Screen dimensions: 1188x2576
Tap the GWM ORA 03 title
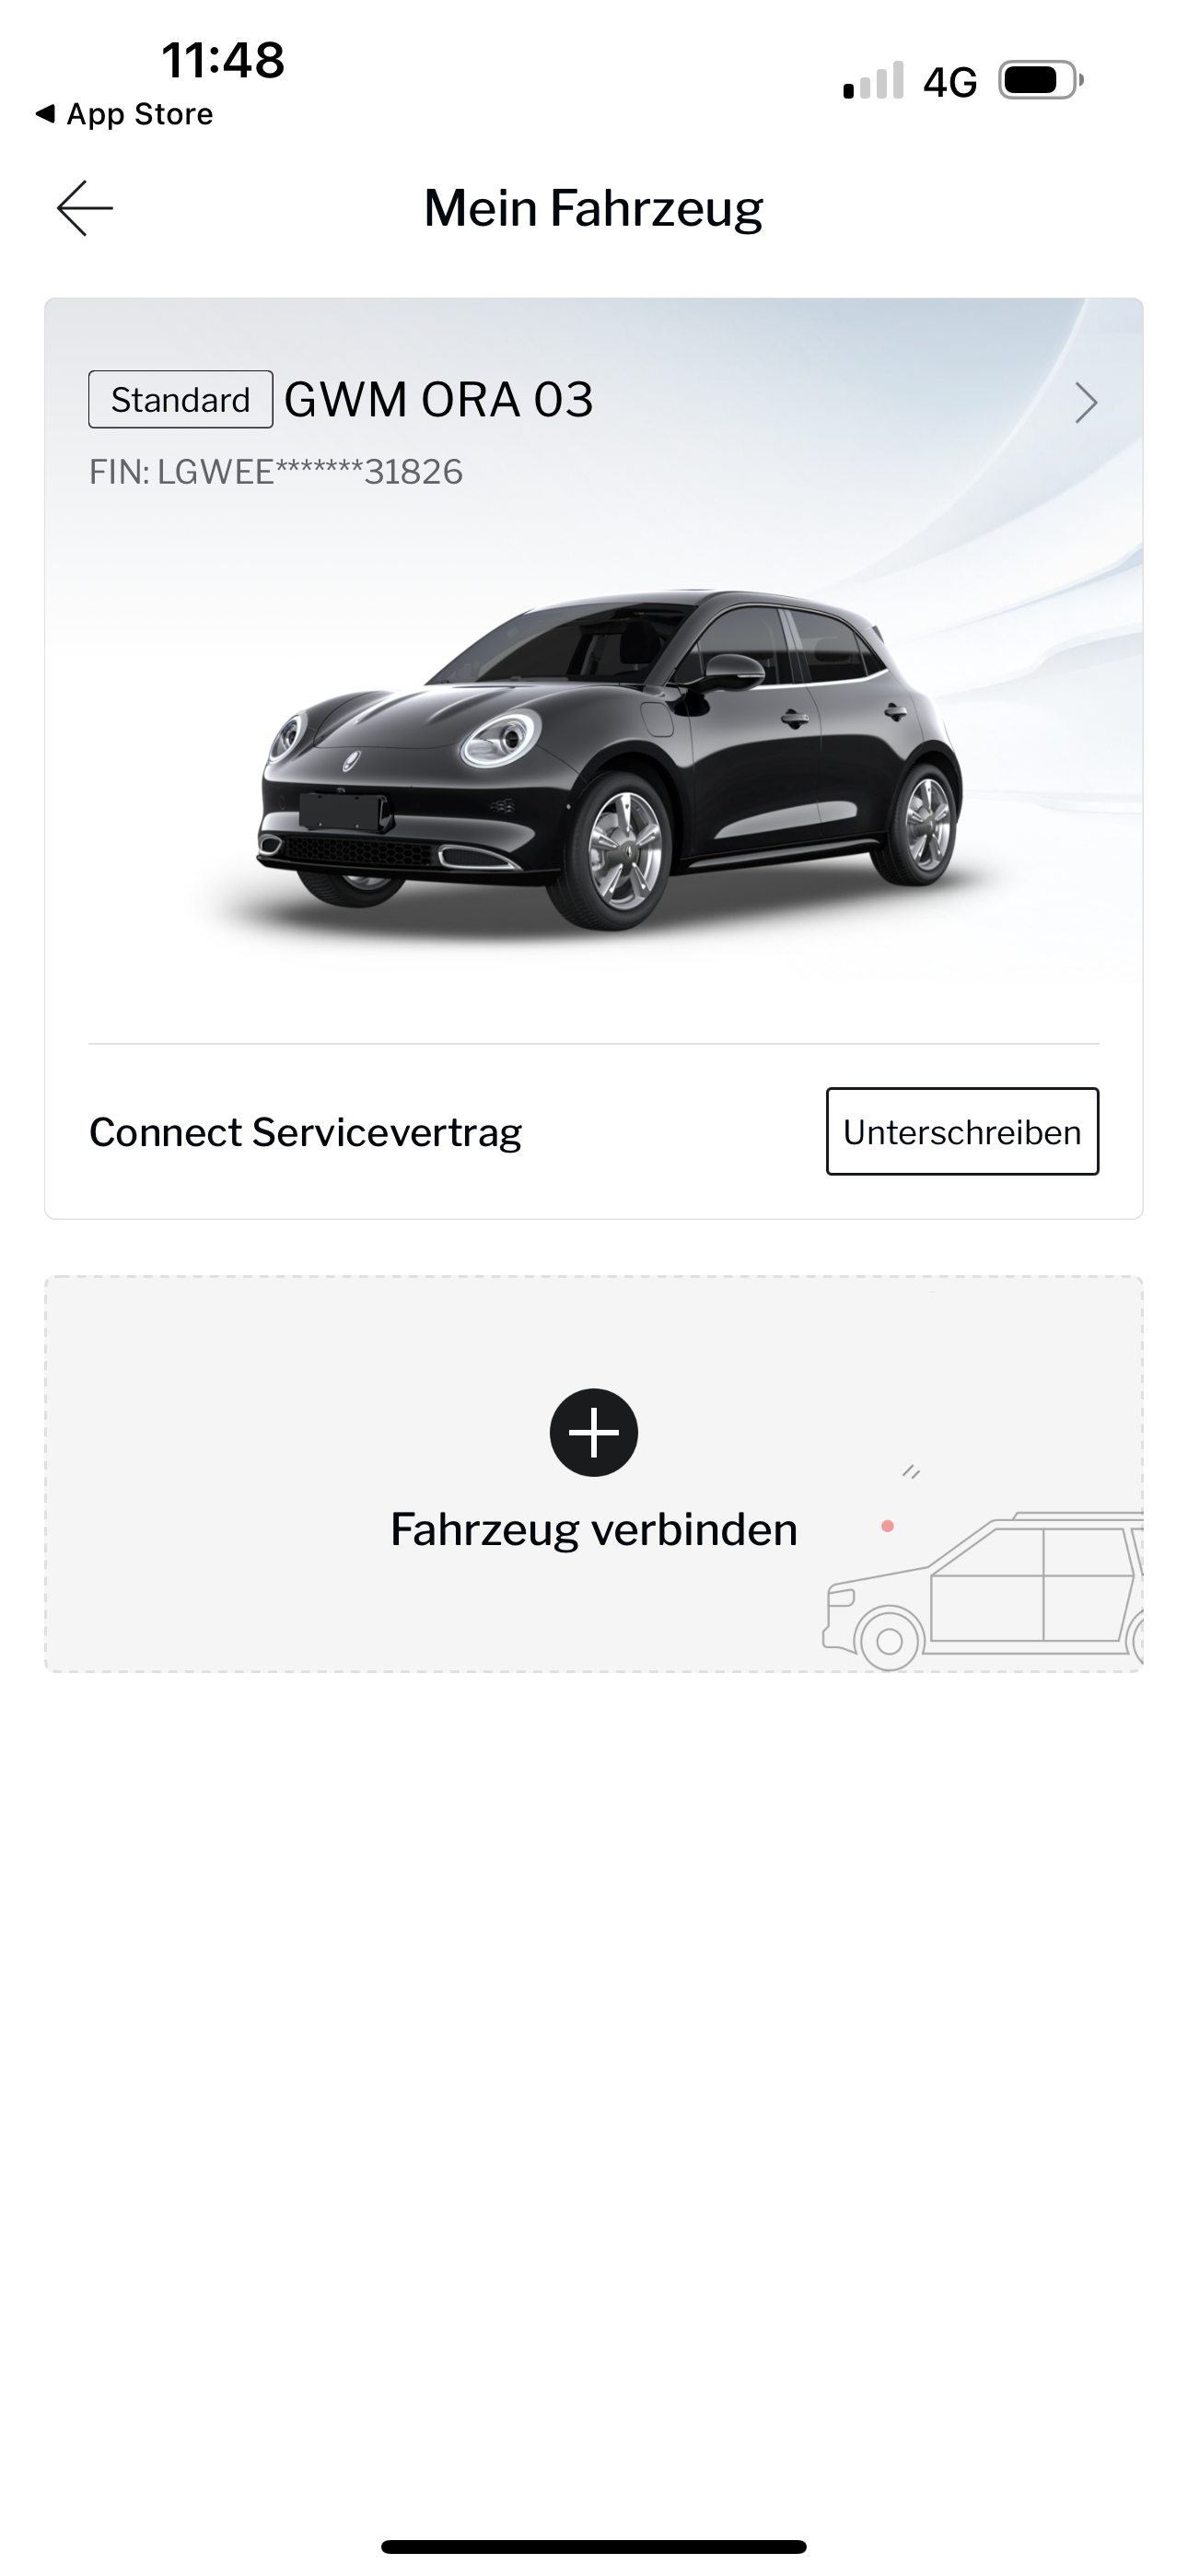(x=438, y=399)
